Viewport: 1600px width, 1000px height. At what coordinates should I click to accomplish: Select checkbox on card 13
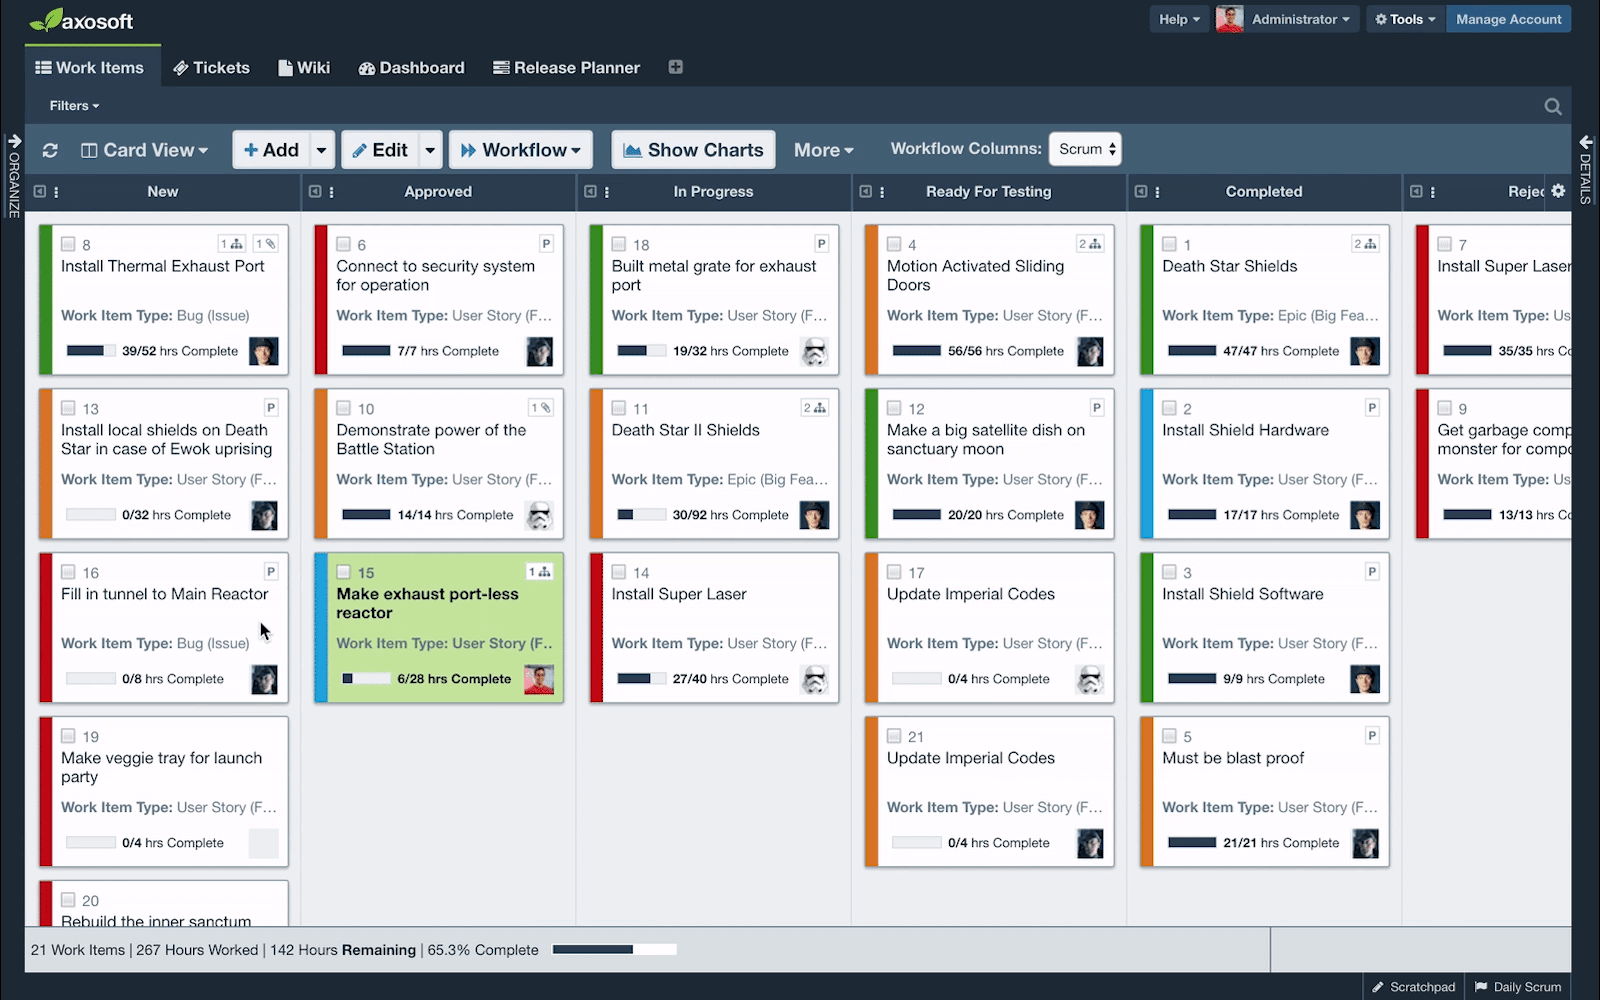[x=68, y=408]
